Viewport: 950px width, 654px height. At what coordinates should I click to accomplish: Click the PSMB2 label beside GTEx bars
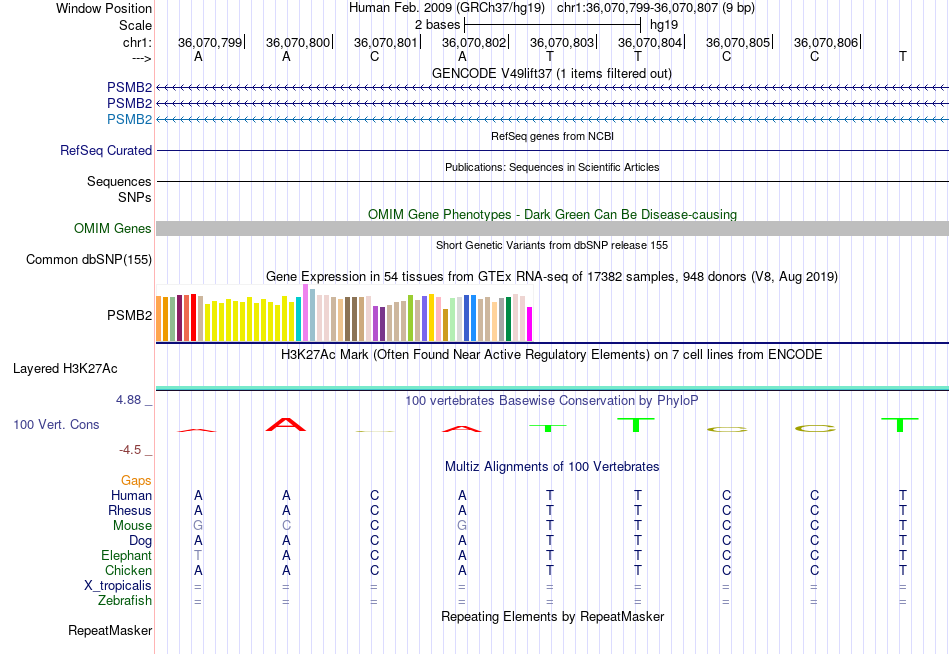pos(129,315)
